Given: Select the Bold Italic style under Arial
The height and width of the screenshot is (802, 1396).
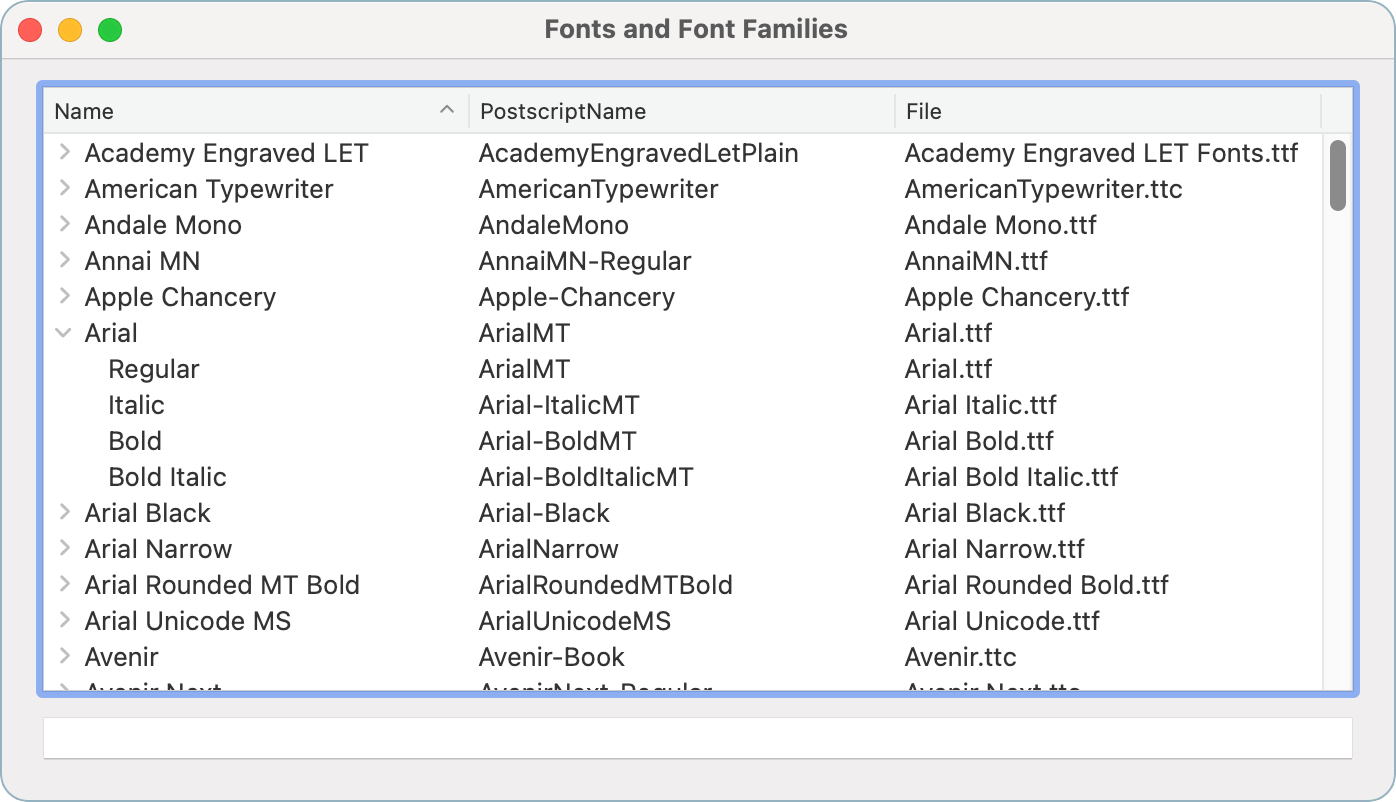Looking at the screenshot, I should click(x=168, y=477).
